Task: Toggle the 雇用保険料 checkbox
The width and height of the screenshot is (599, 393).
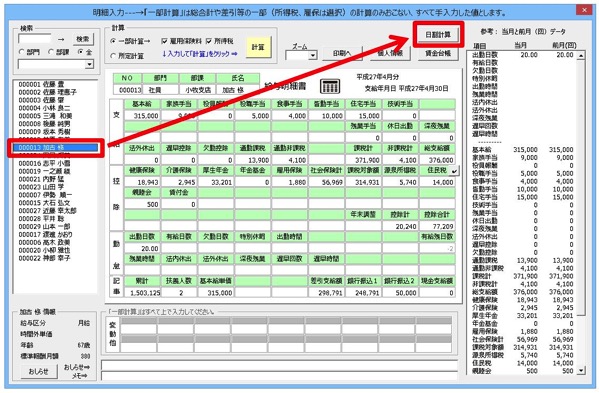Action: [x=164, y=41]
